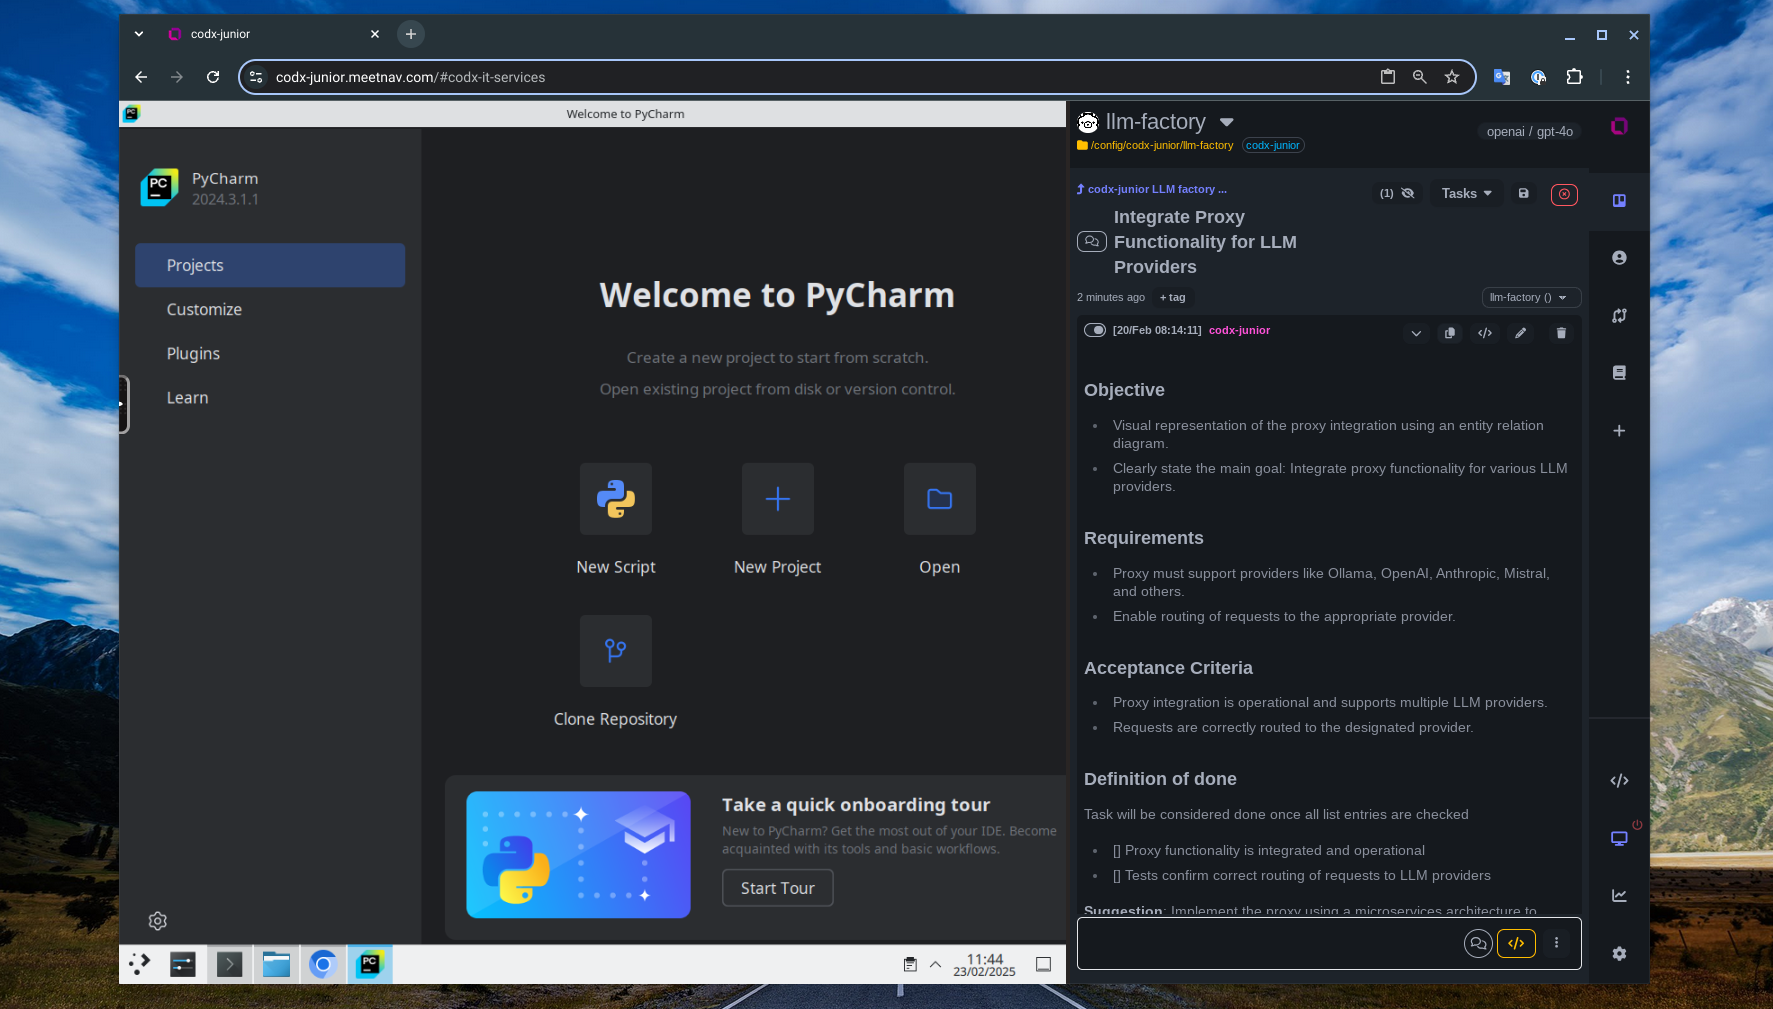Select Customize in the PyCharm sidebar
This screenshot has height=1009, width=1773.
[x=270, y=309]
